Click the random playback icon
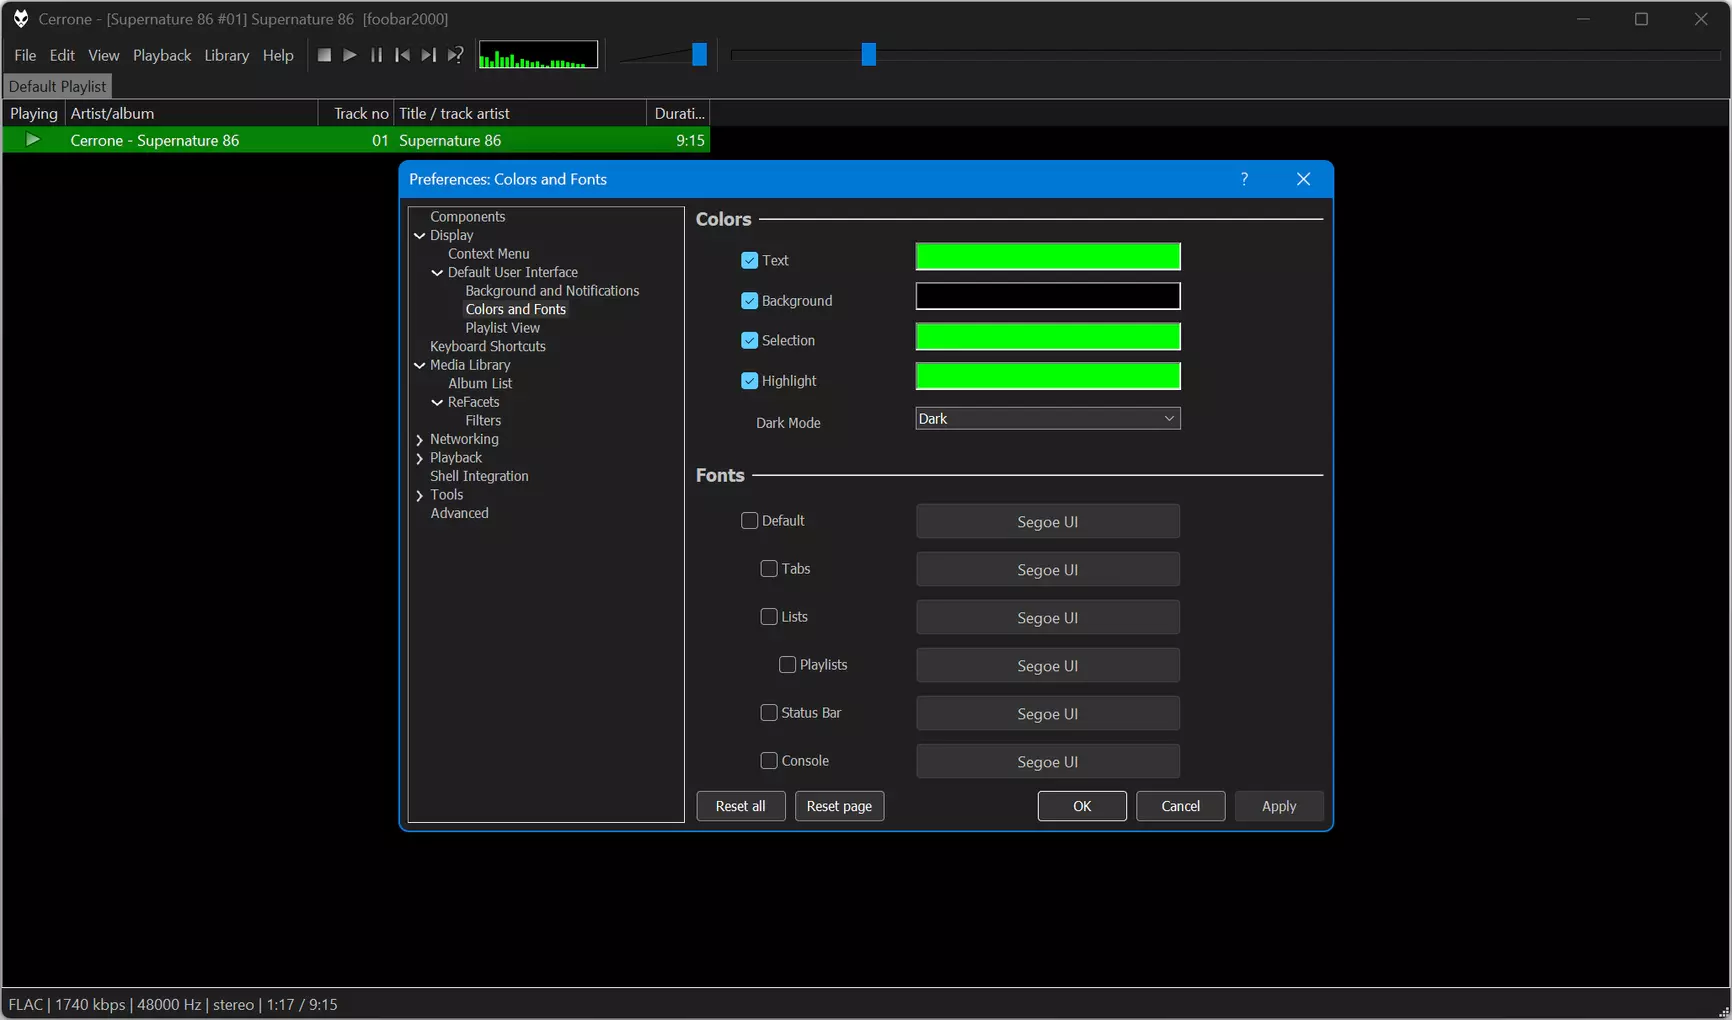 click(455, 55)
